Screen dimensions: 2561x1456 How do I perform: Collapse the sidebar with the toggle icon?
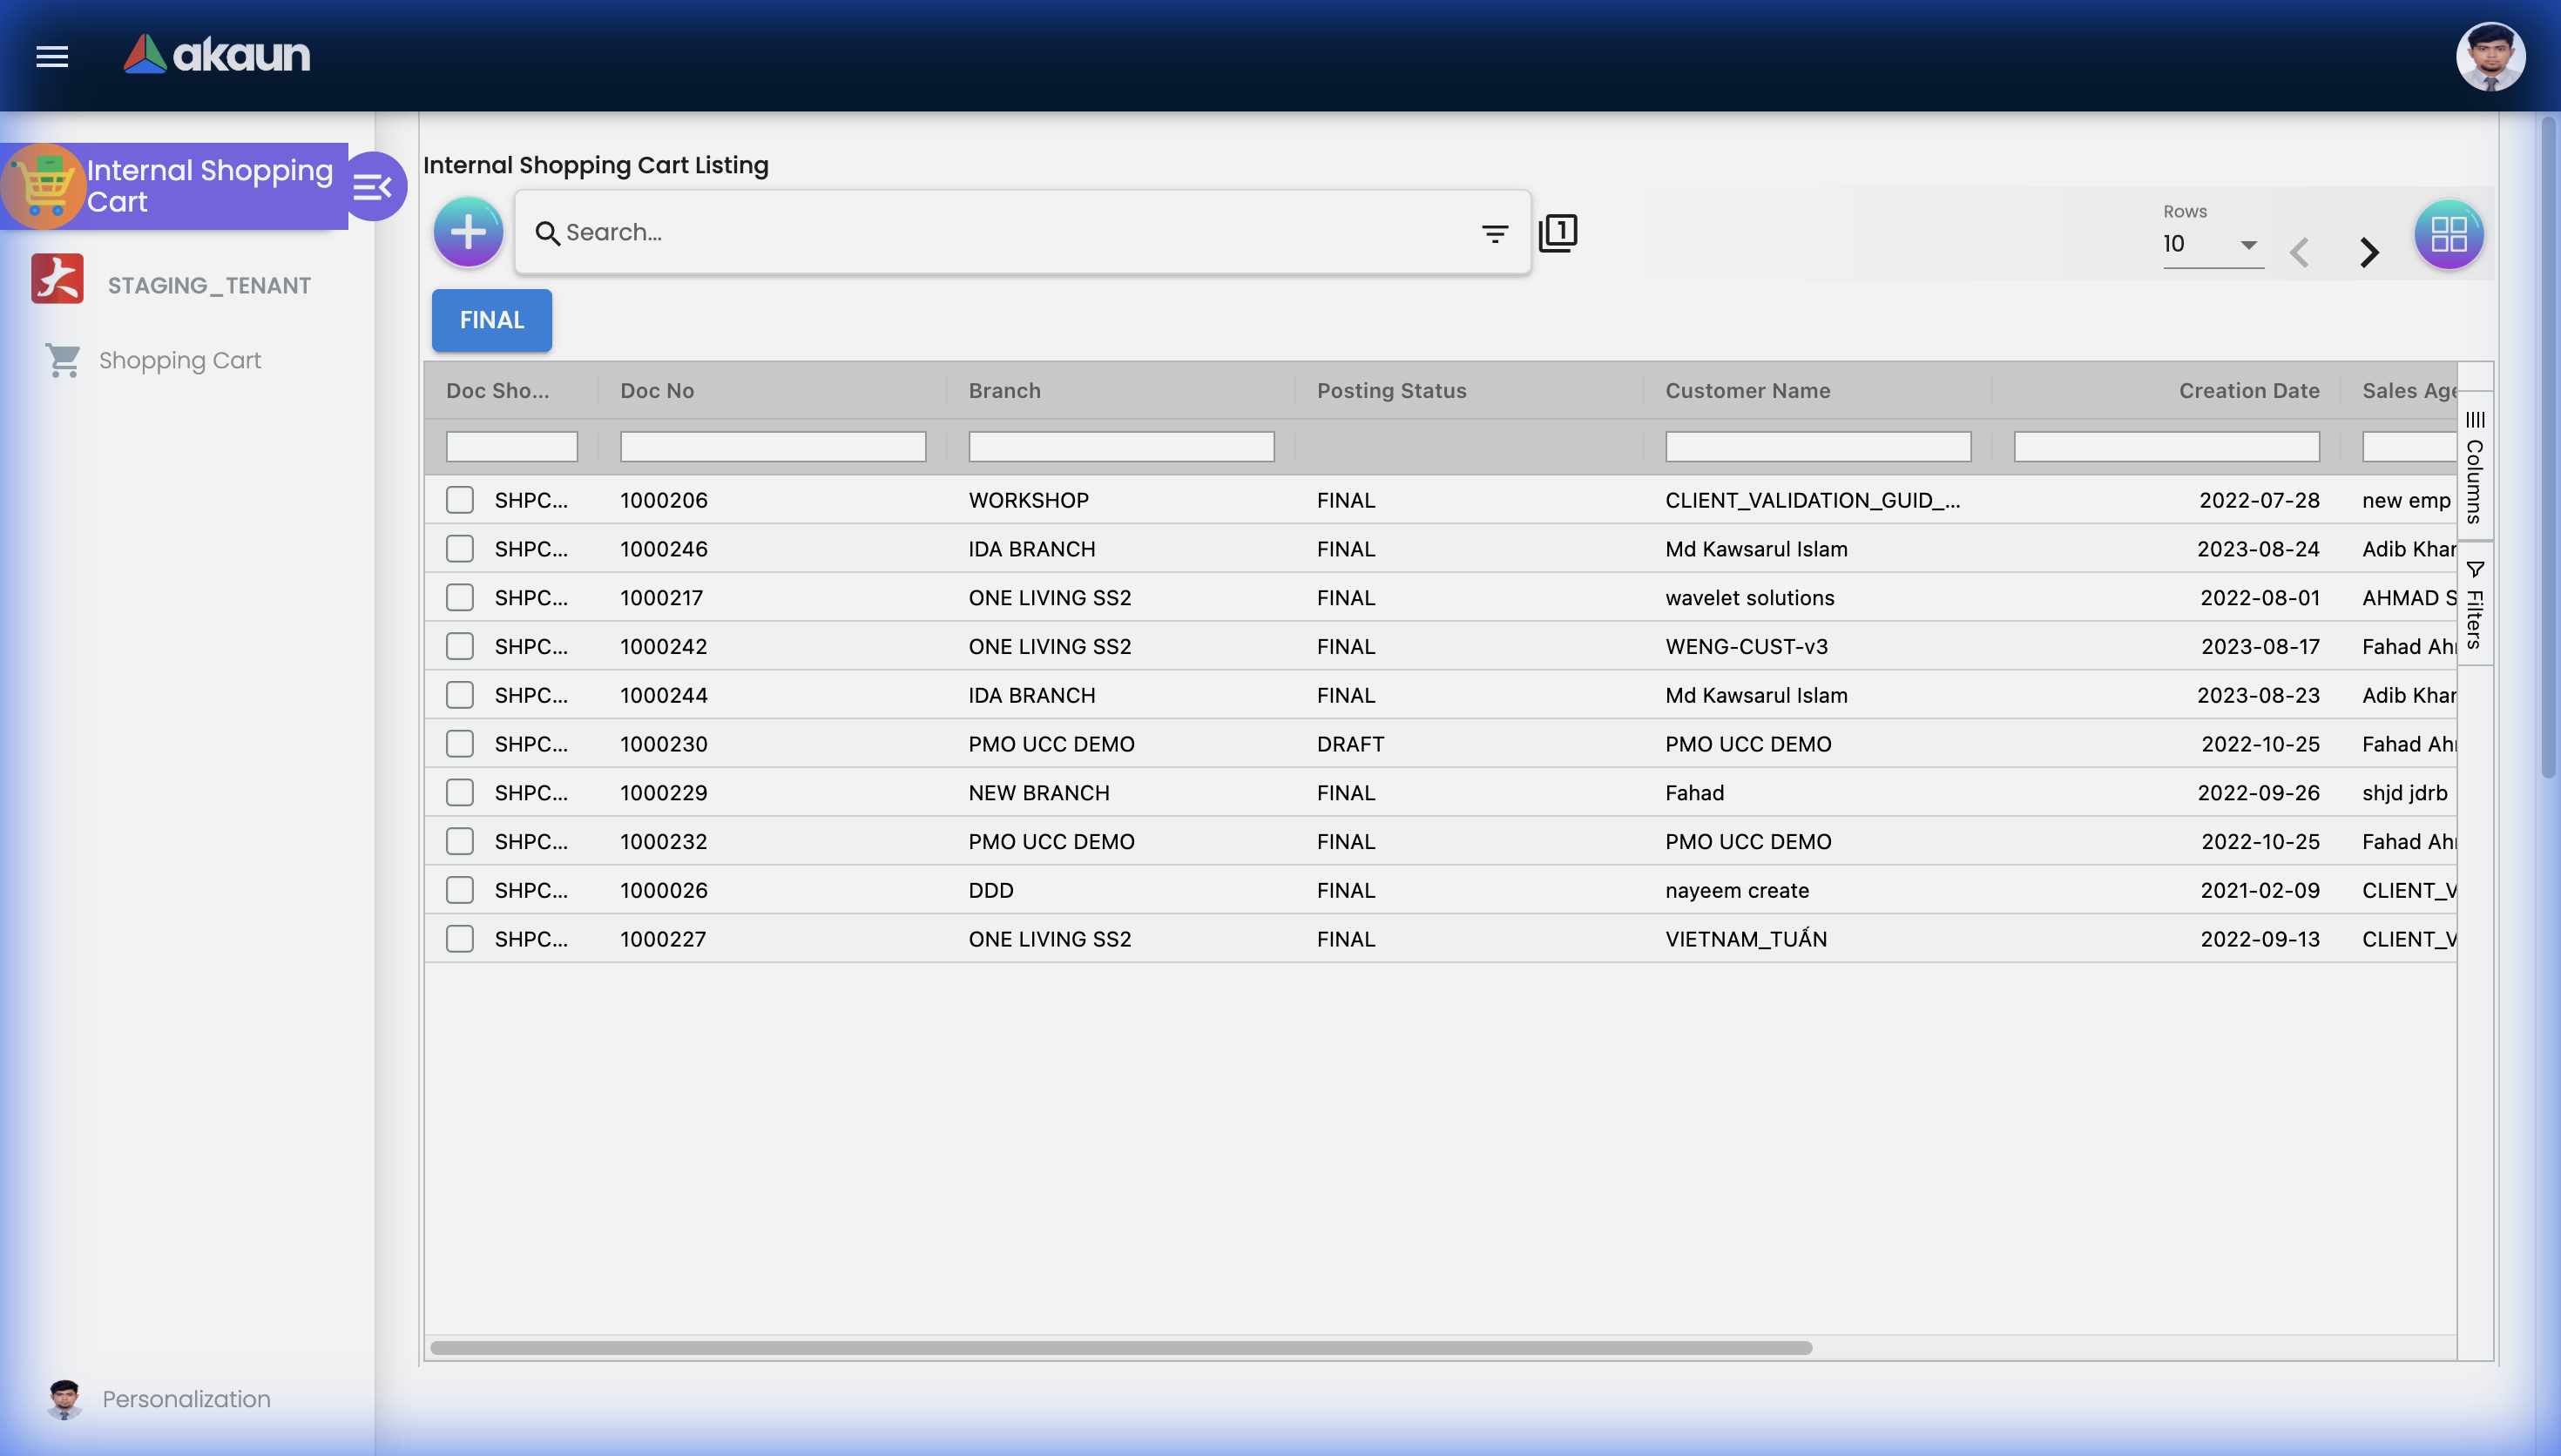click(373, 187)
